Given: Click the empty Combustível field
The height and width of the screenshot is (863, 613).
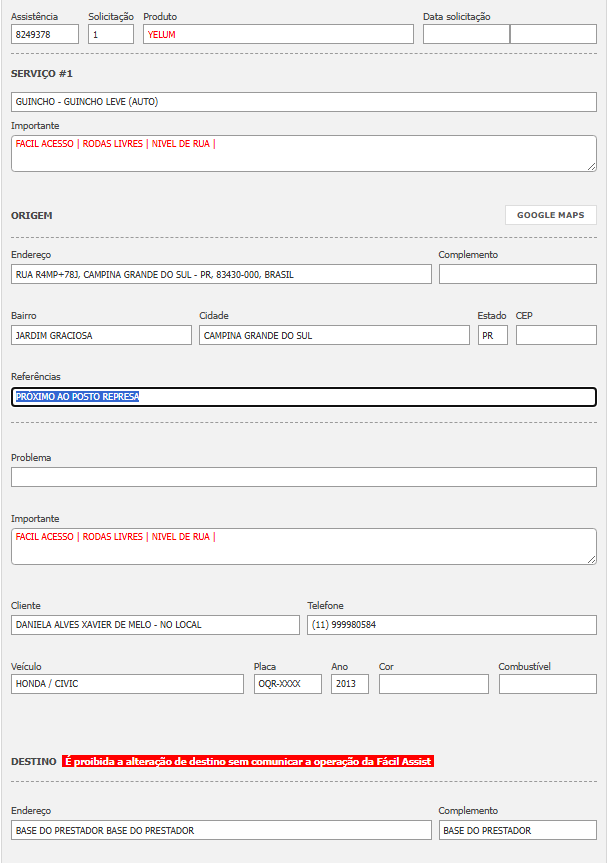Looking at the screenshot, I should (x=547, y=684).
